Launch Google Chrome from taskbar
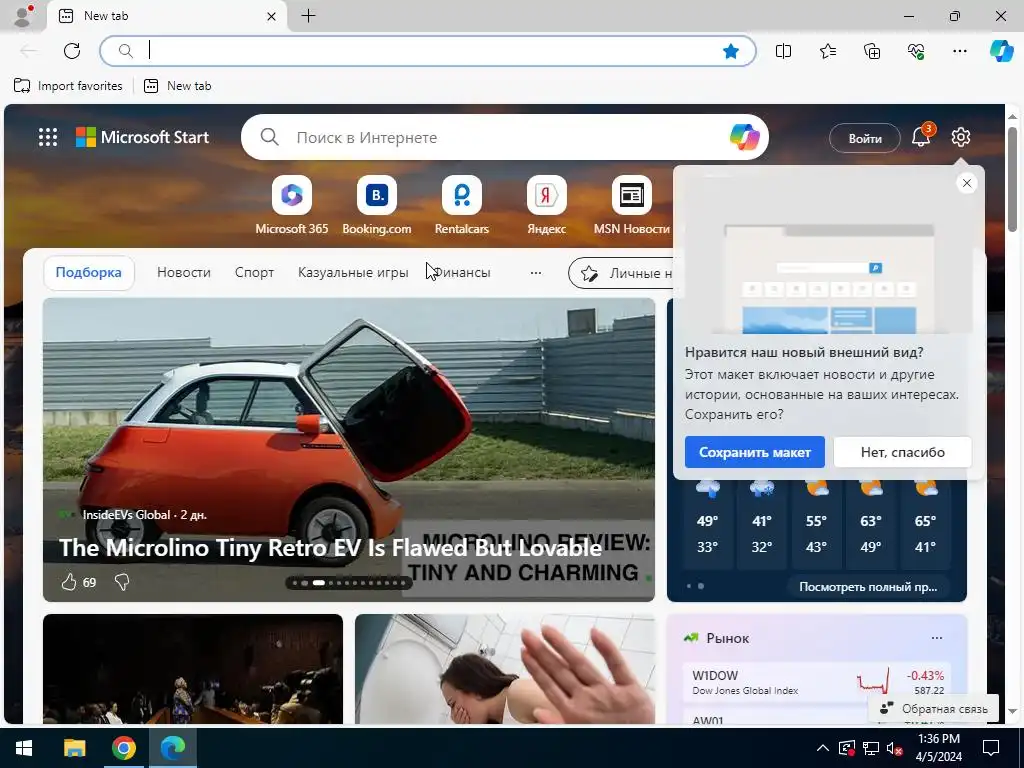 tap(123, 748)
